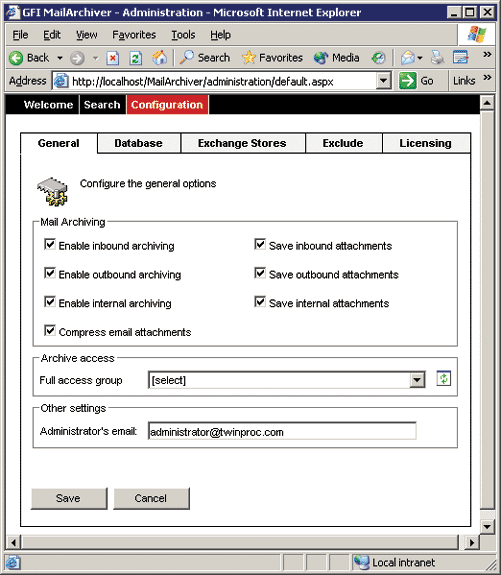Open the Search toolbar button
The height and width of the screenshot is (575, 501).
point(205,58)
